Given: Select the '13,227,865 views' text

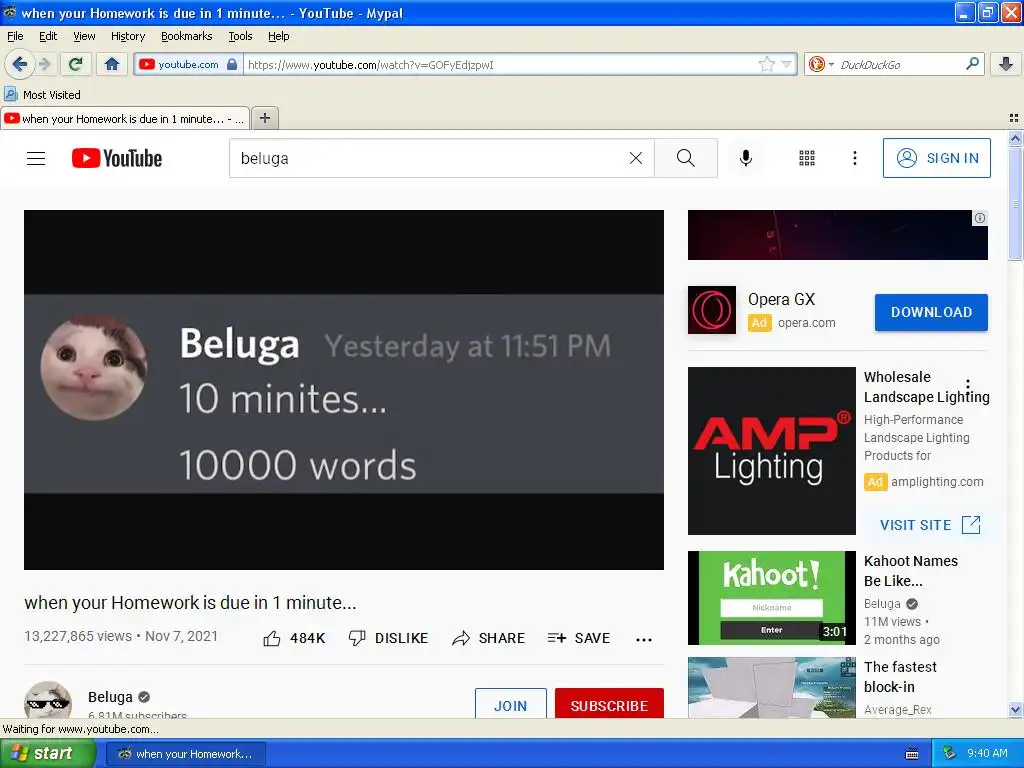Looking at the screenshot, I should (x=78, y=636).
